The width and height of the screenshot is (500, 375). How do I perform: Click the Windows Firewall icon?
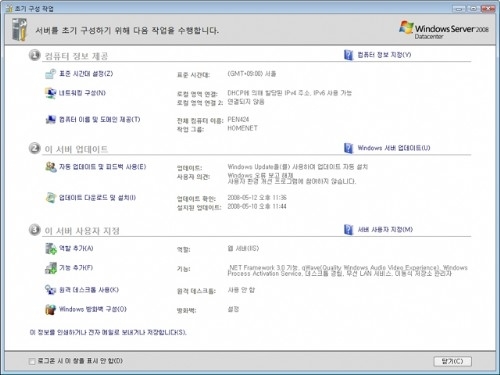click(50, 309)
